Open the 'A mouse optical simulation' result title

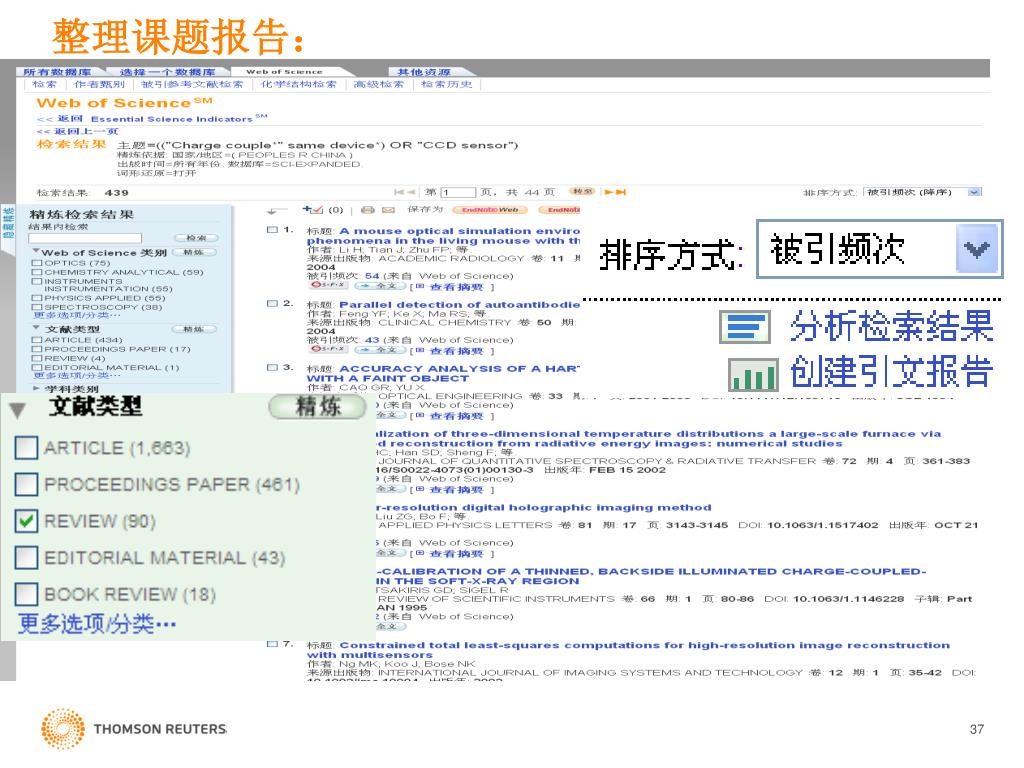tap(443, 236)
